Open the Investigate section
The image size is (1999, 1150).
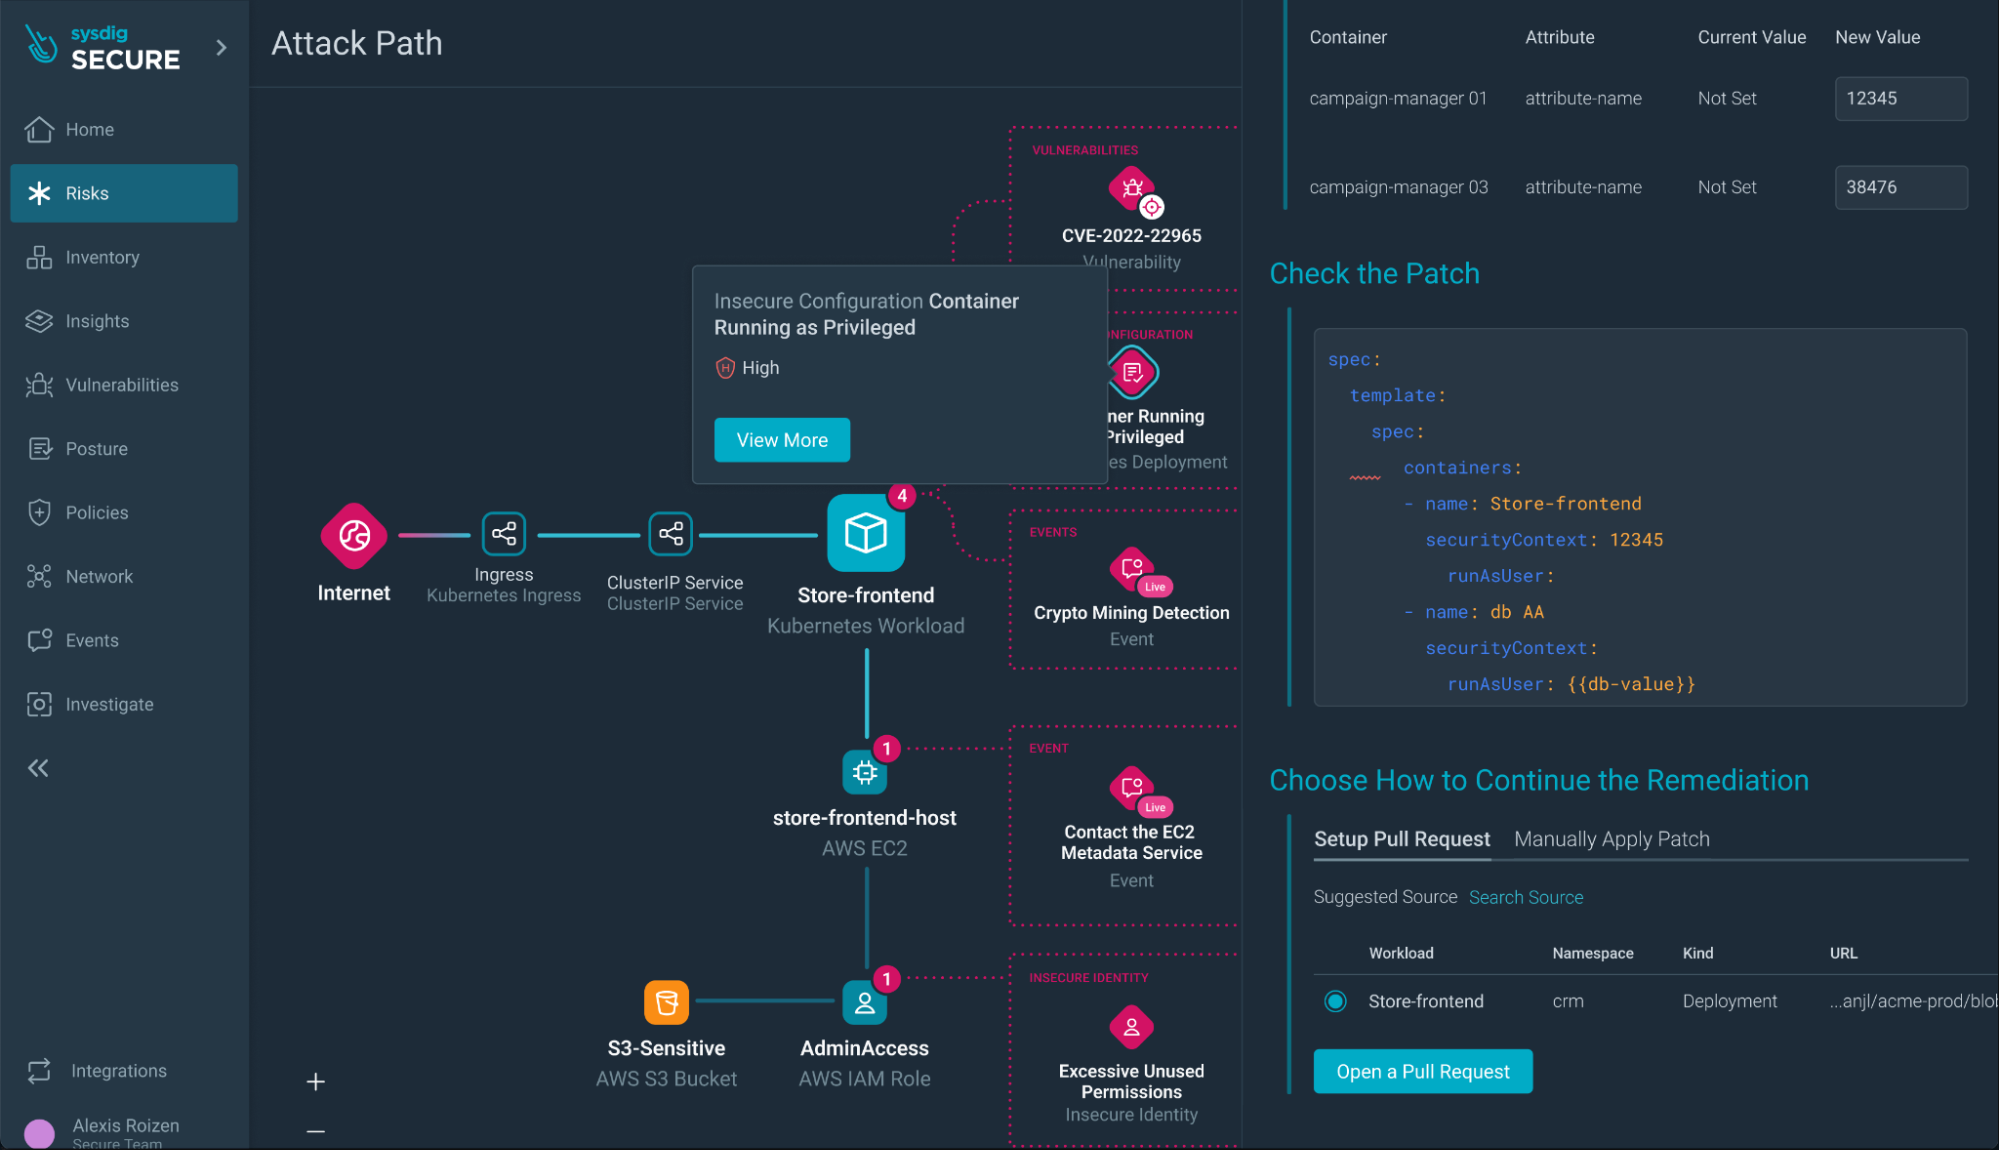(110, 704)
